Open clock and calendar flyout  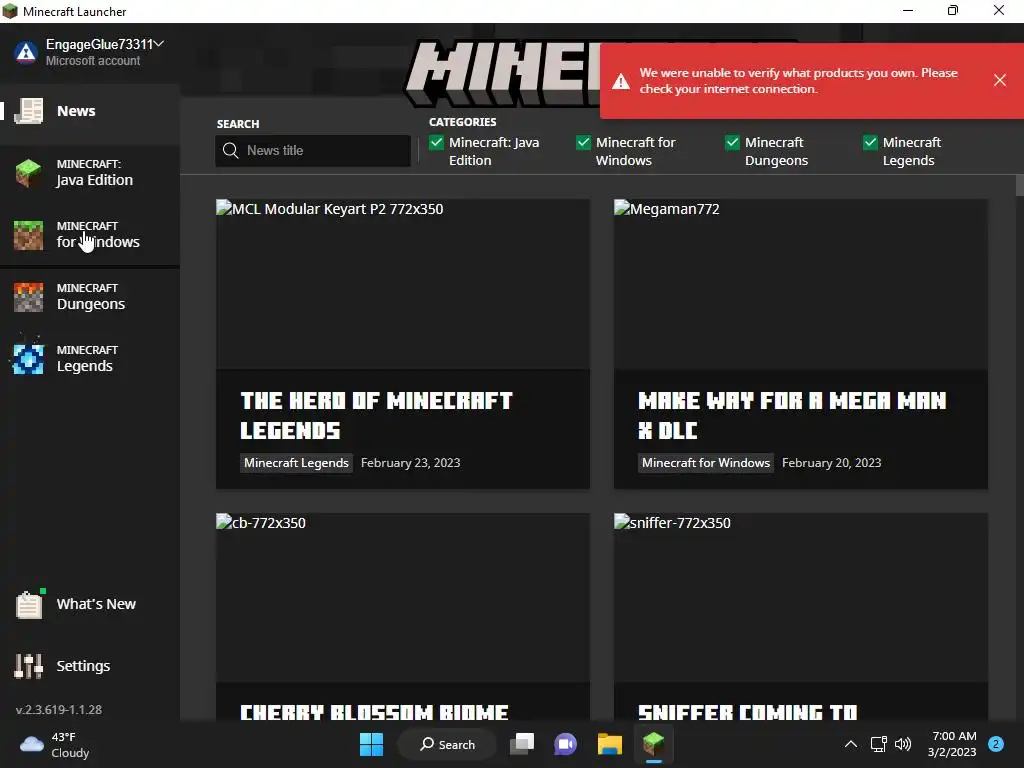coord(952,744)
